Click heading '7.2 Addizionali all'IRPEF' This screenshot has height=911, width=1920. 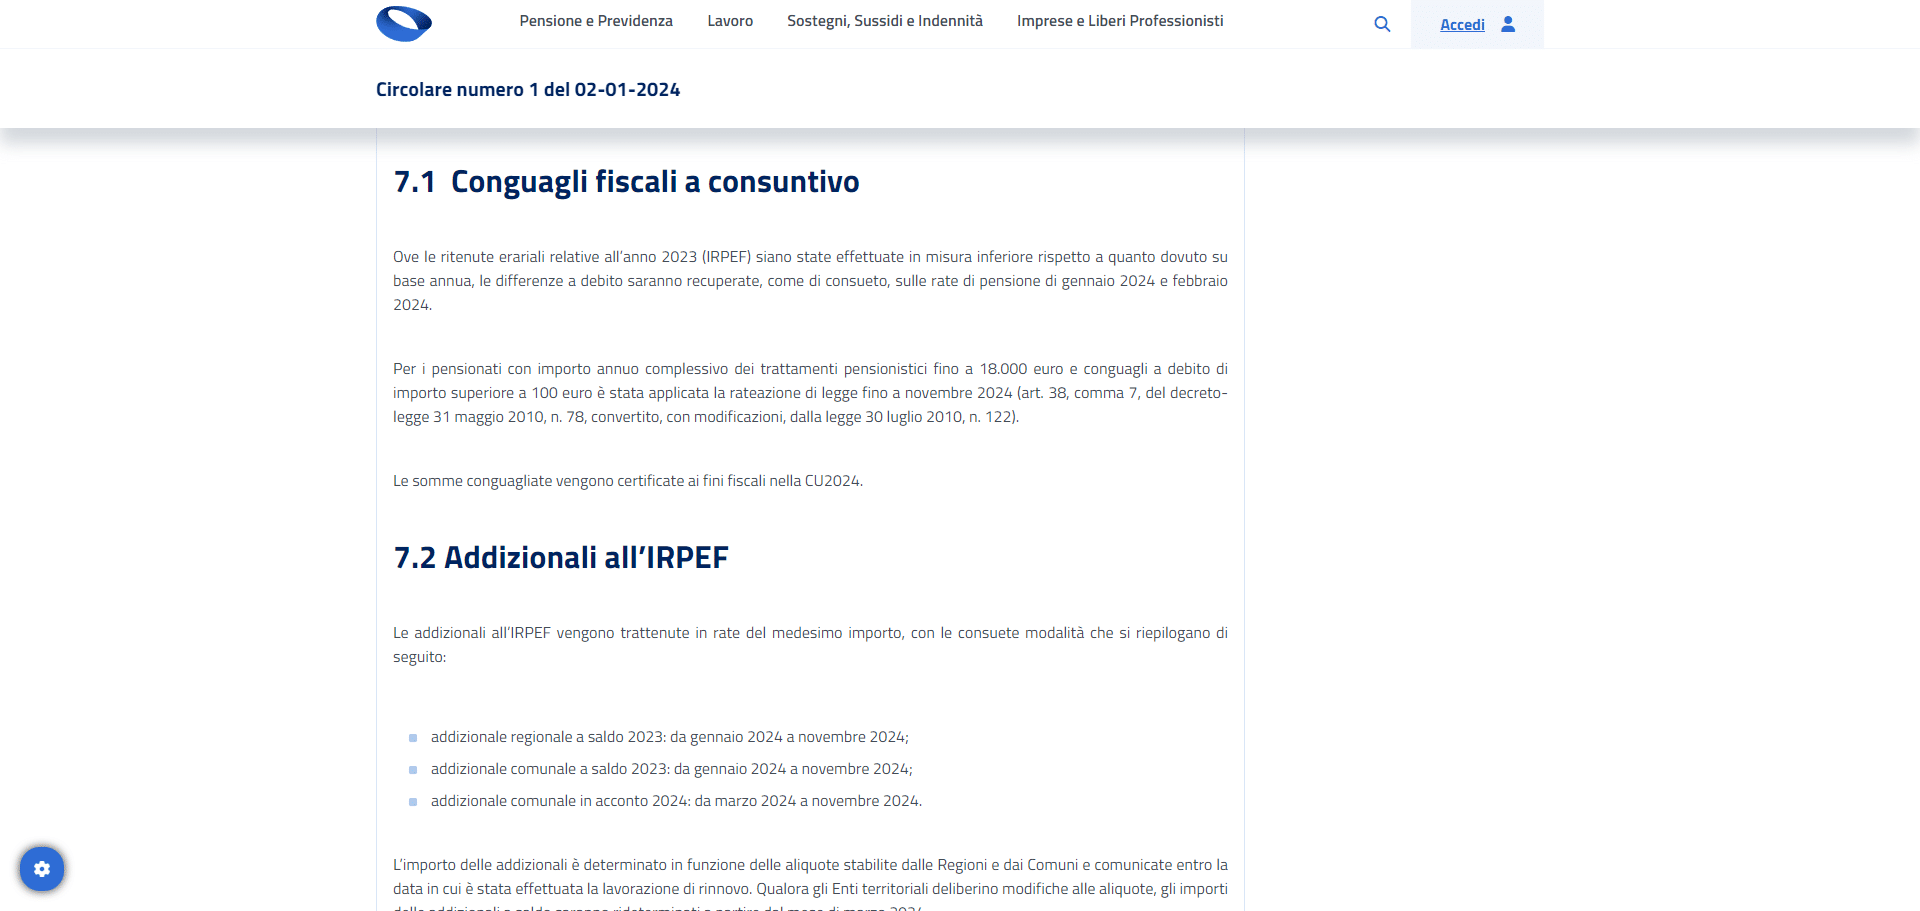(x=561, y=558)
